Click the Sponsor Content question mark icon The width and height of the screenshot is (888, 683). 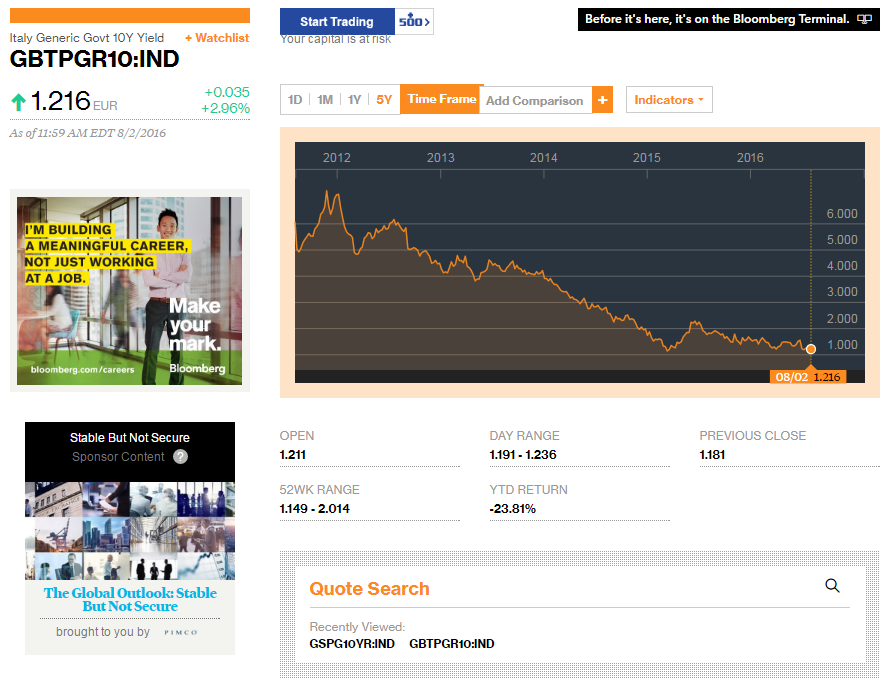[180, 456]
